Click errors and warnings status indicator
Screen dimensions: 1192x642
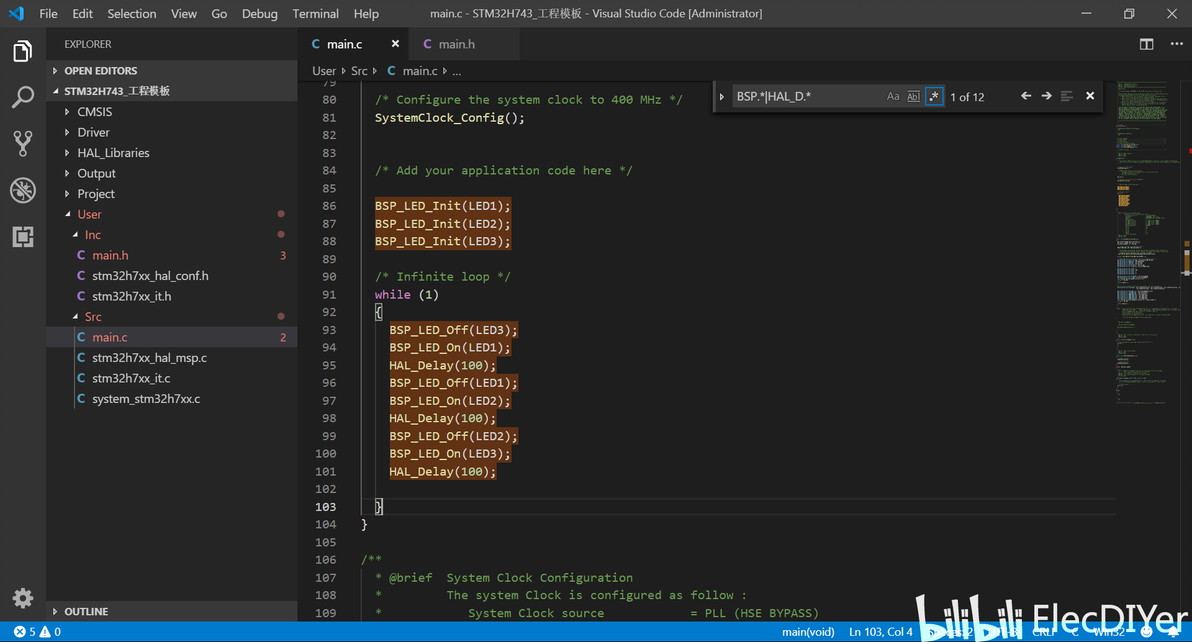click(x=37, y=632)
